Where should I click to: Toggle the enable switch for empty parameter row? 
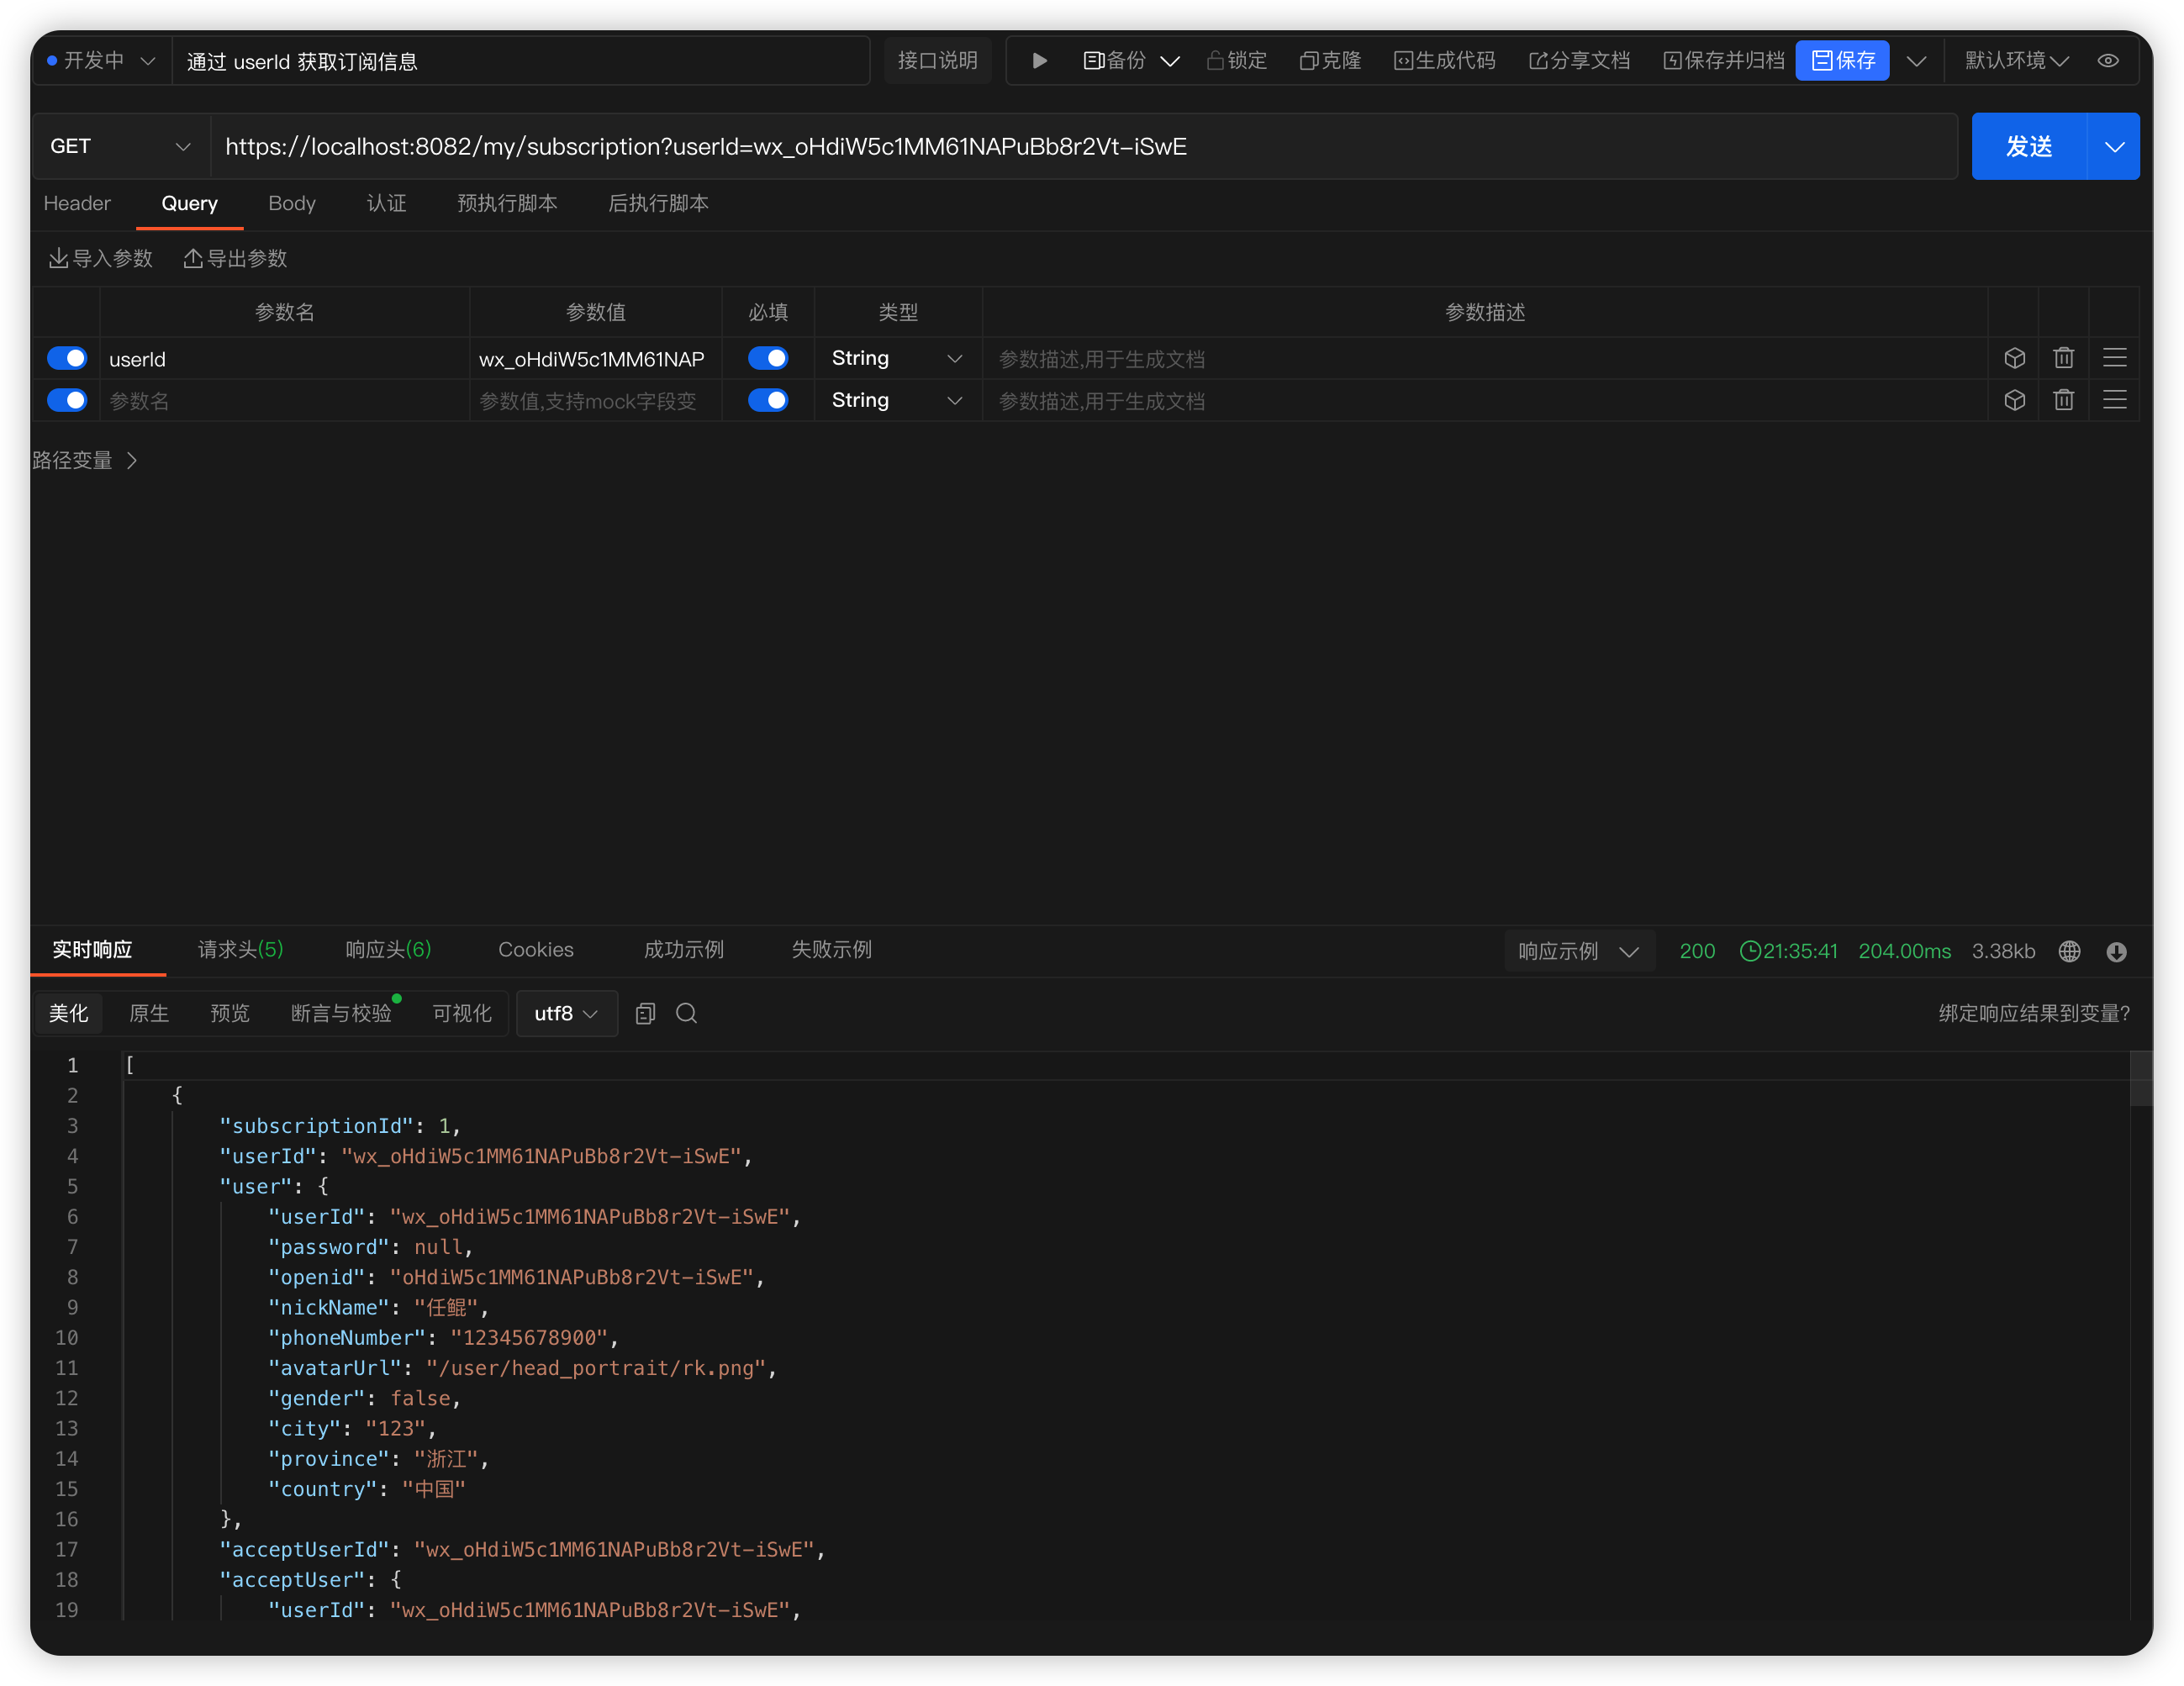click(67, 400)
